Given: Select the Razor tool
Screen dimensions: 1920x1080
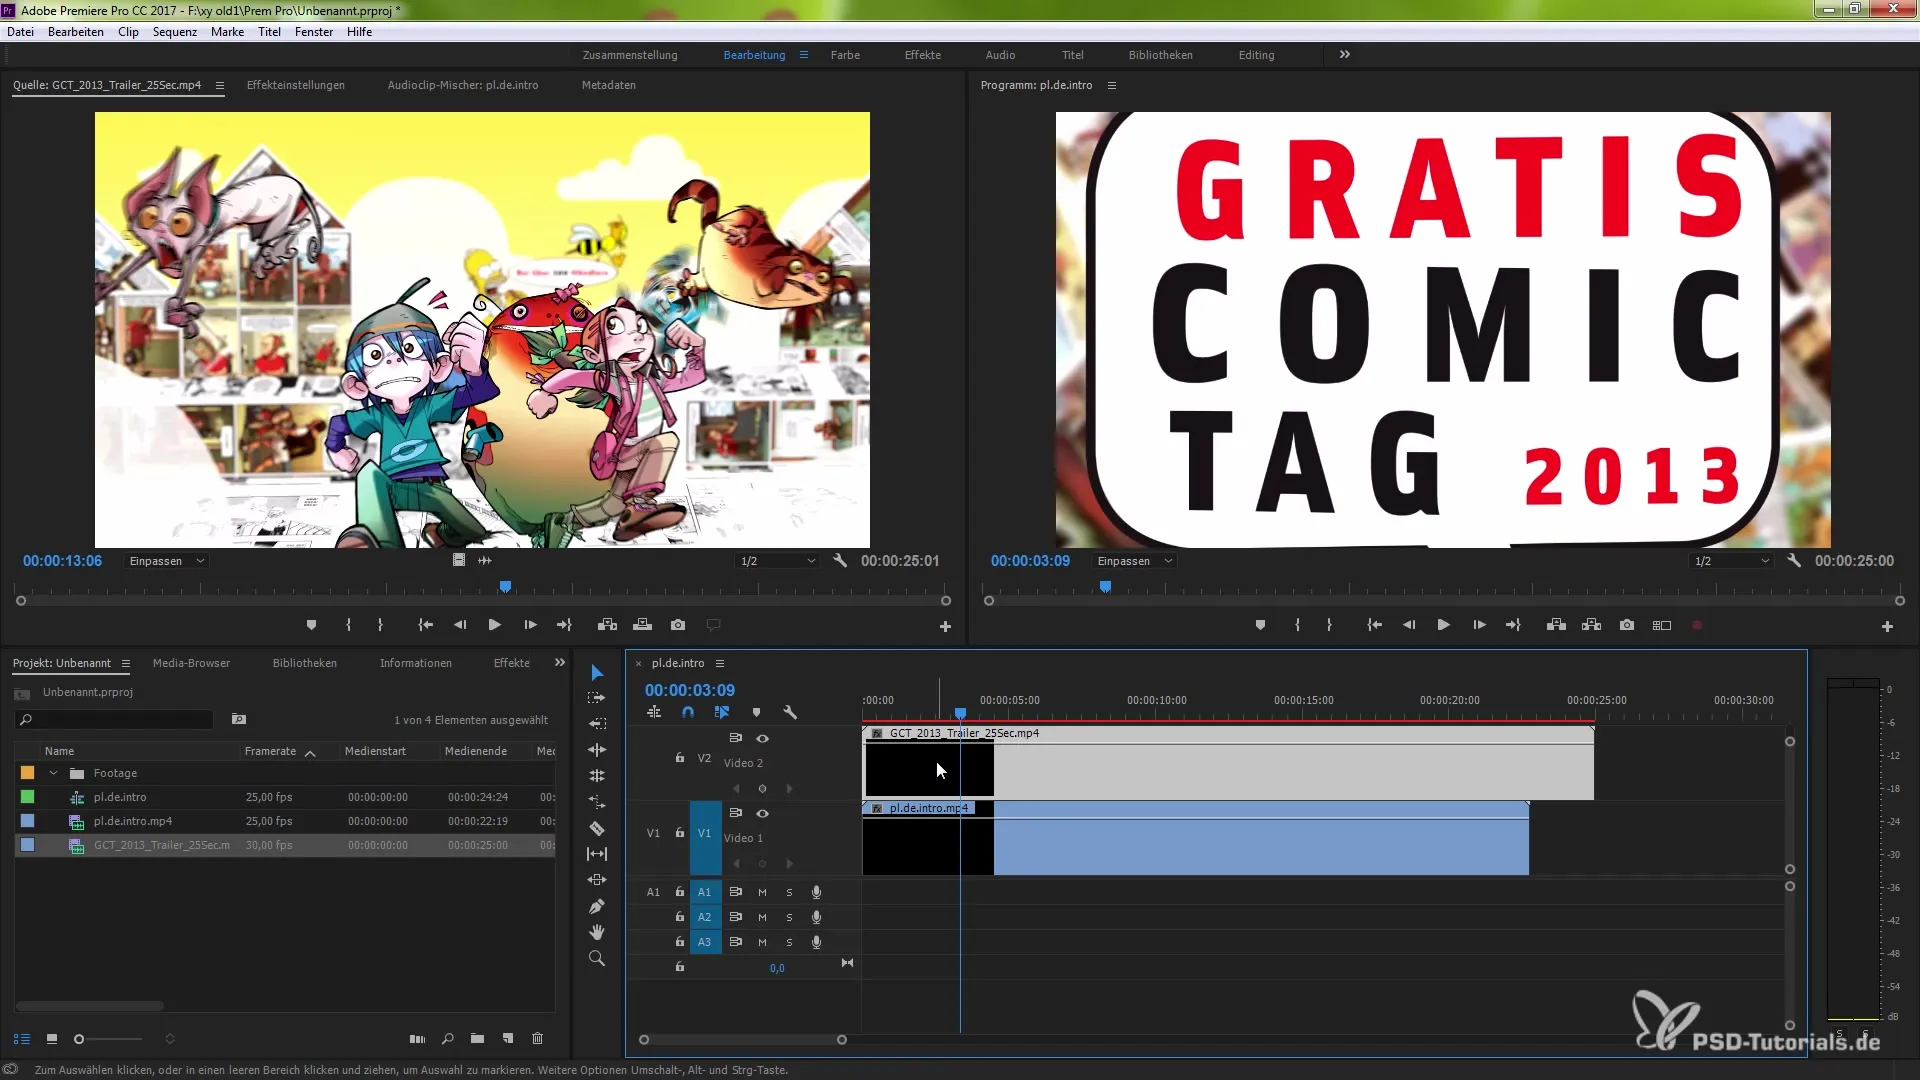Looking at the screenshot, I should tap(597, 828).
